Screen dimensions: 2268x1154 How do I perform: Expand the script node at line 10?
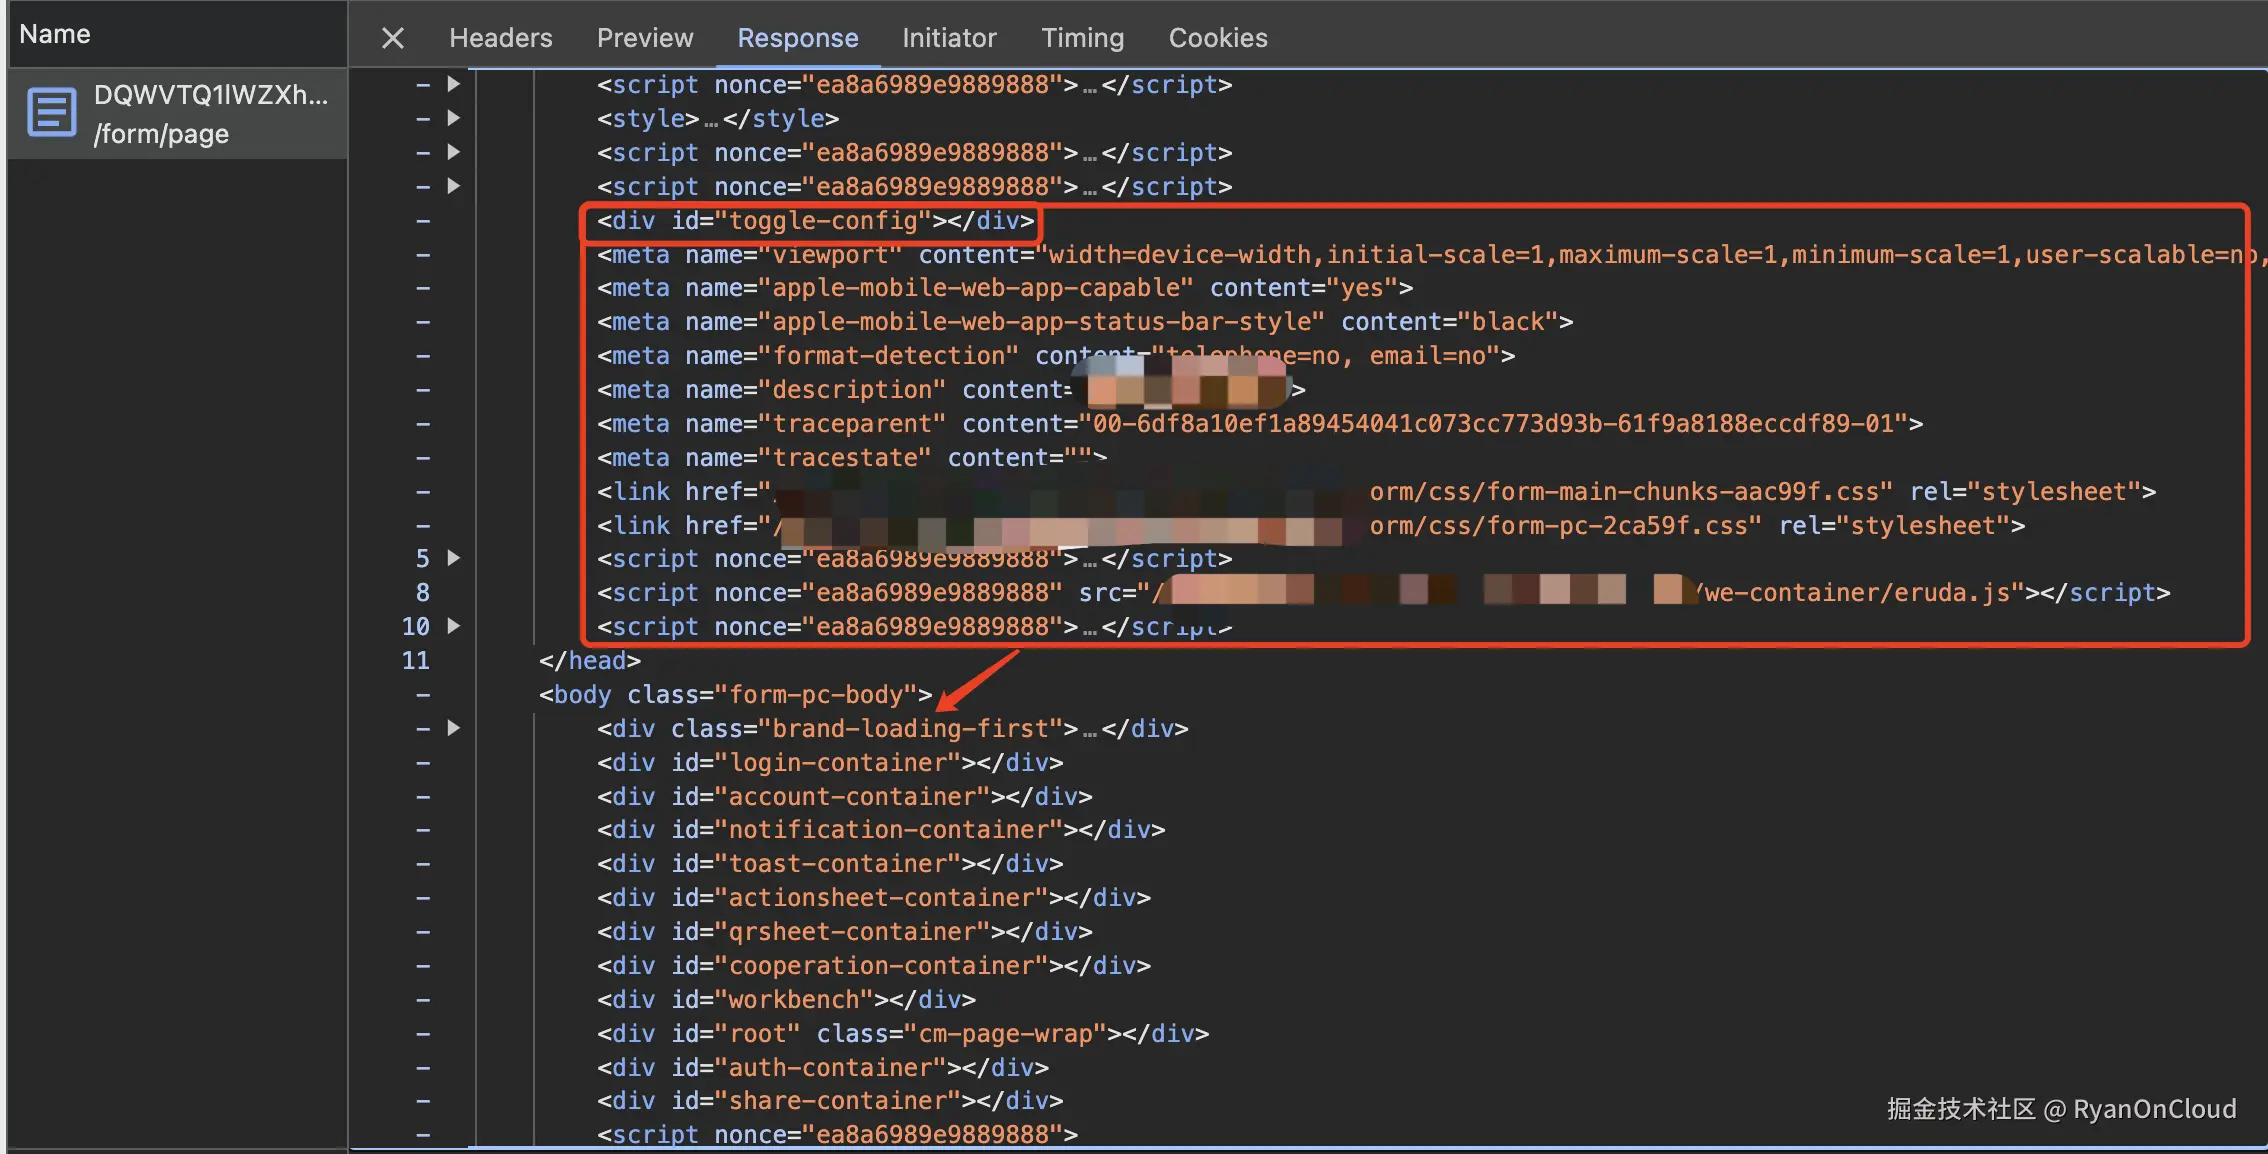pos(453,626)
